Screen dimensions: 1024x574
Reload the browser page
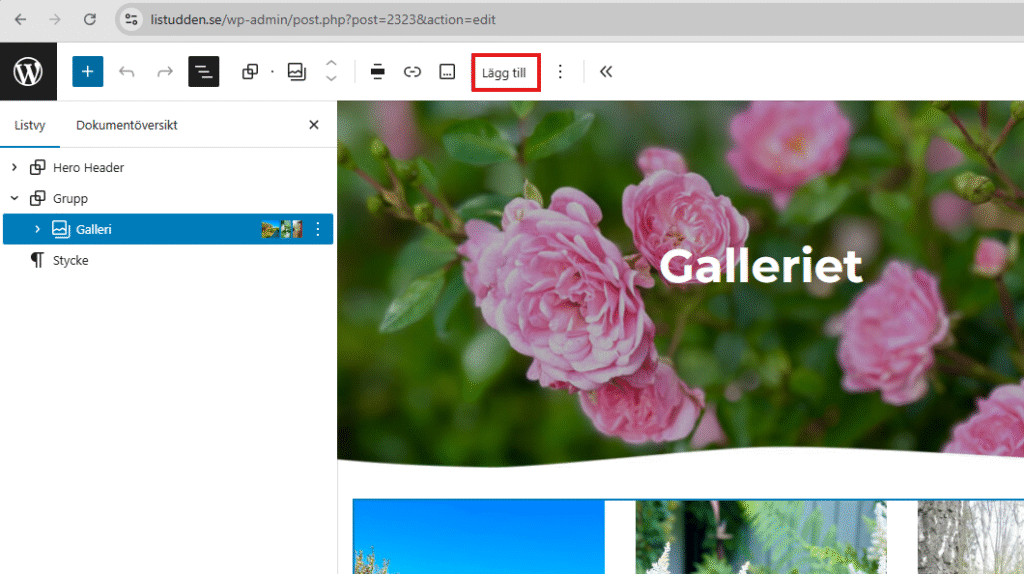coord(89,20)
